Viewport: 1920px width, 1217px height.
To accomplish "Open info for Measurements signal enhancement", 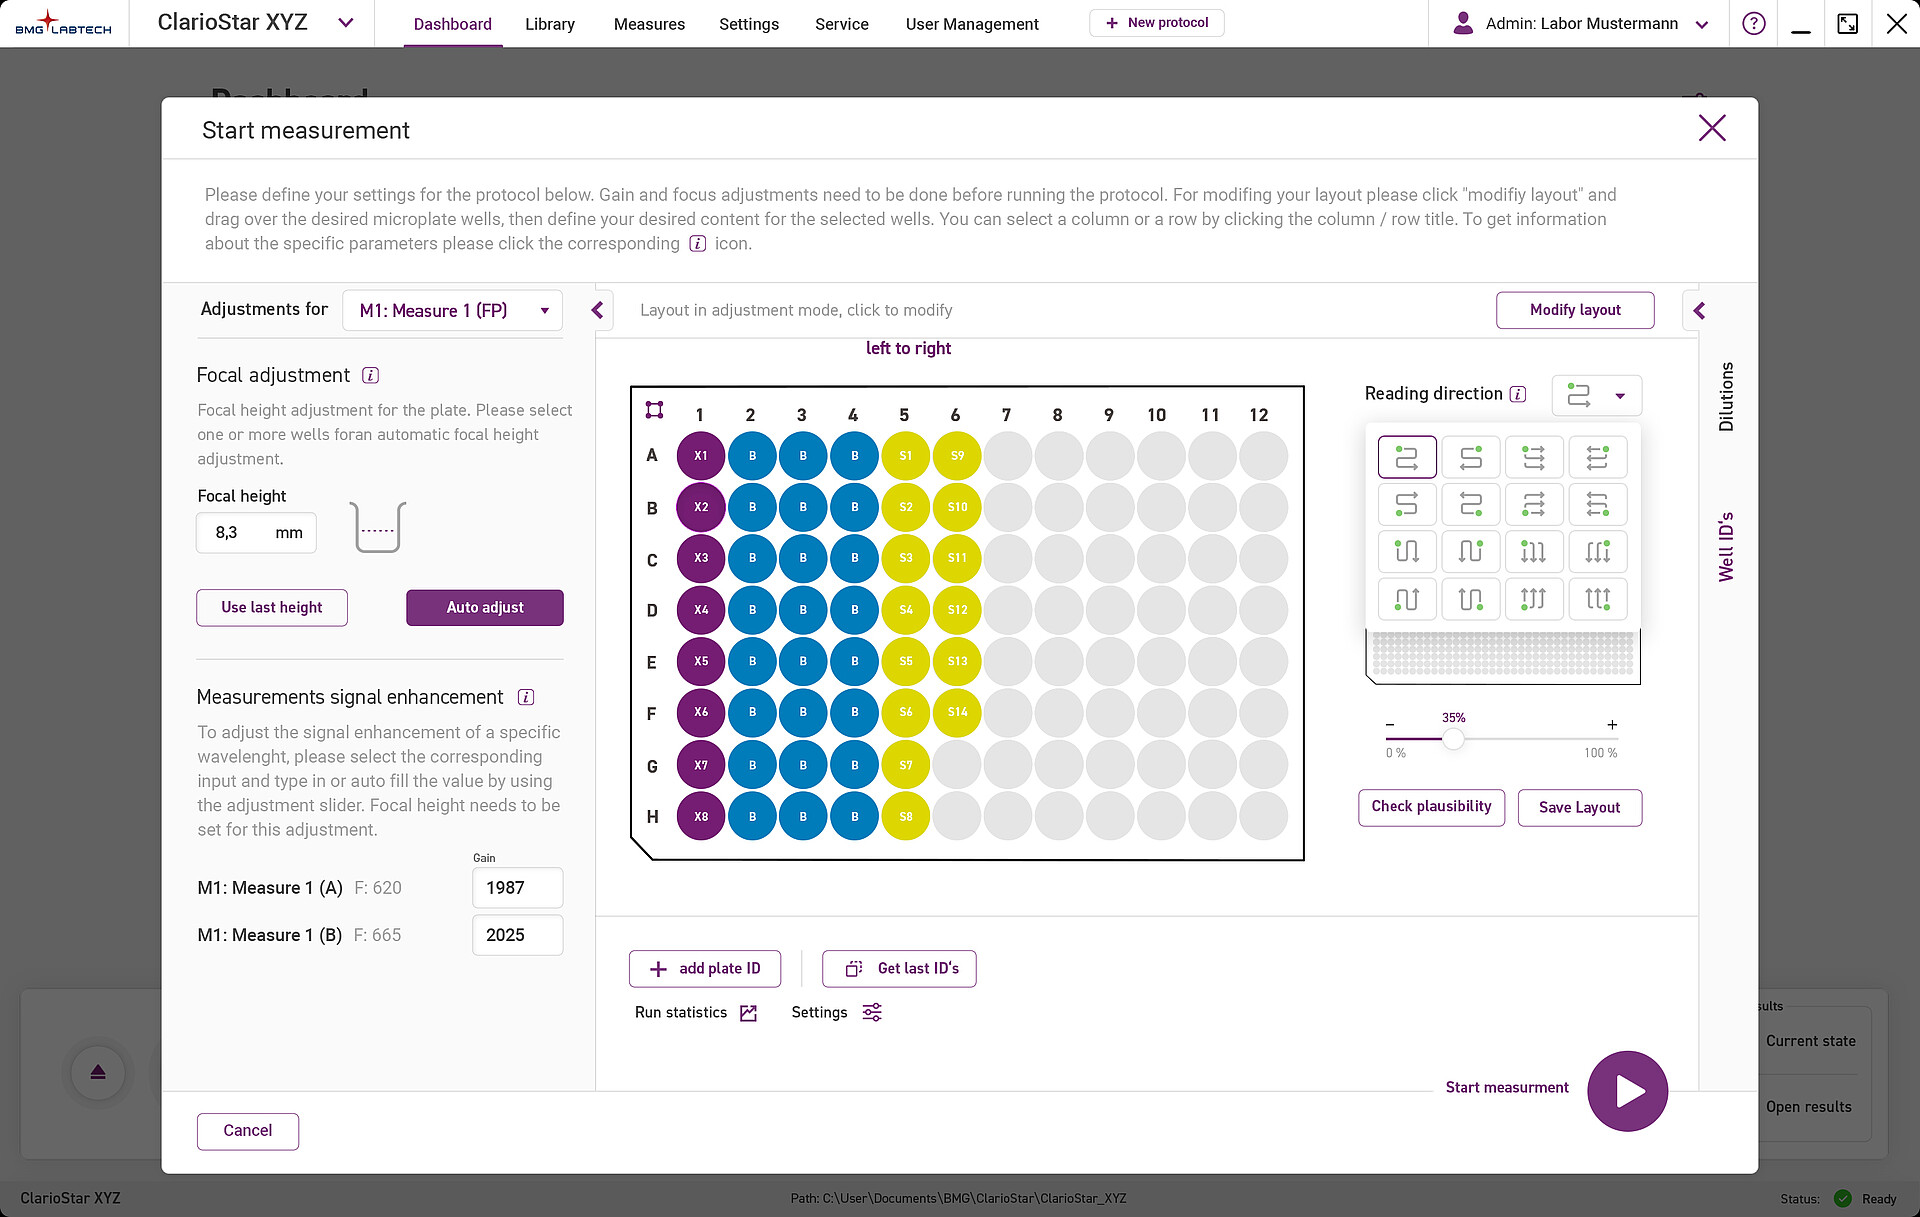I will point(526,697).
